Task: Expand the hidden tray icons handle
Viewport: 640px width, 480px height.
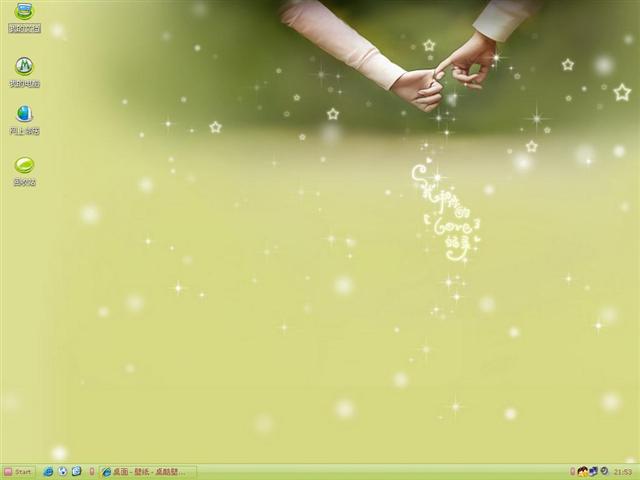Action: 573,472
